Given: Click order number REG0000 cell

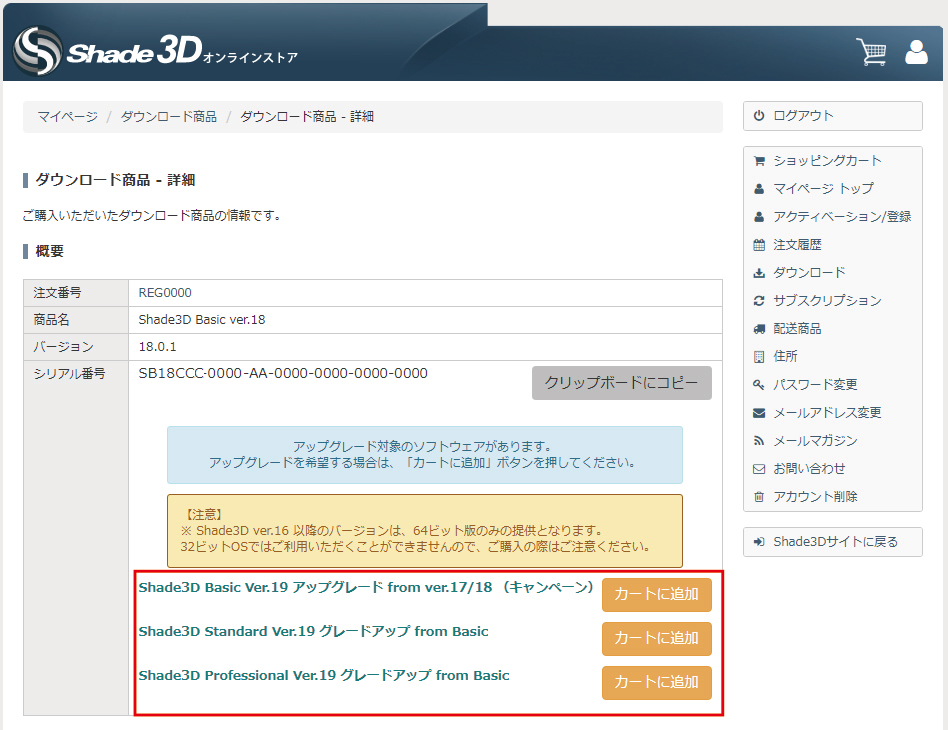Looking at the screenshot, I should 425,293.
